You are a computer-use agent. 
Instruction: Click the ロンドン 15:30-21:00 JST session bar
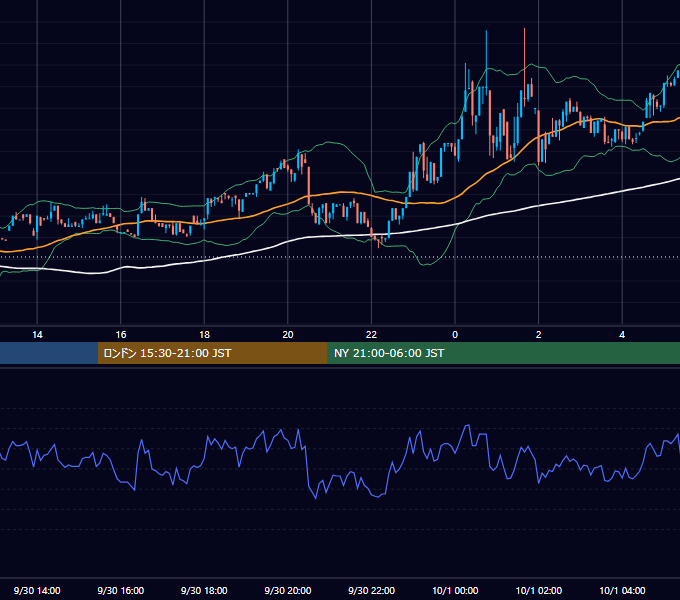pyautogui.click(x=212, y=353)
